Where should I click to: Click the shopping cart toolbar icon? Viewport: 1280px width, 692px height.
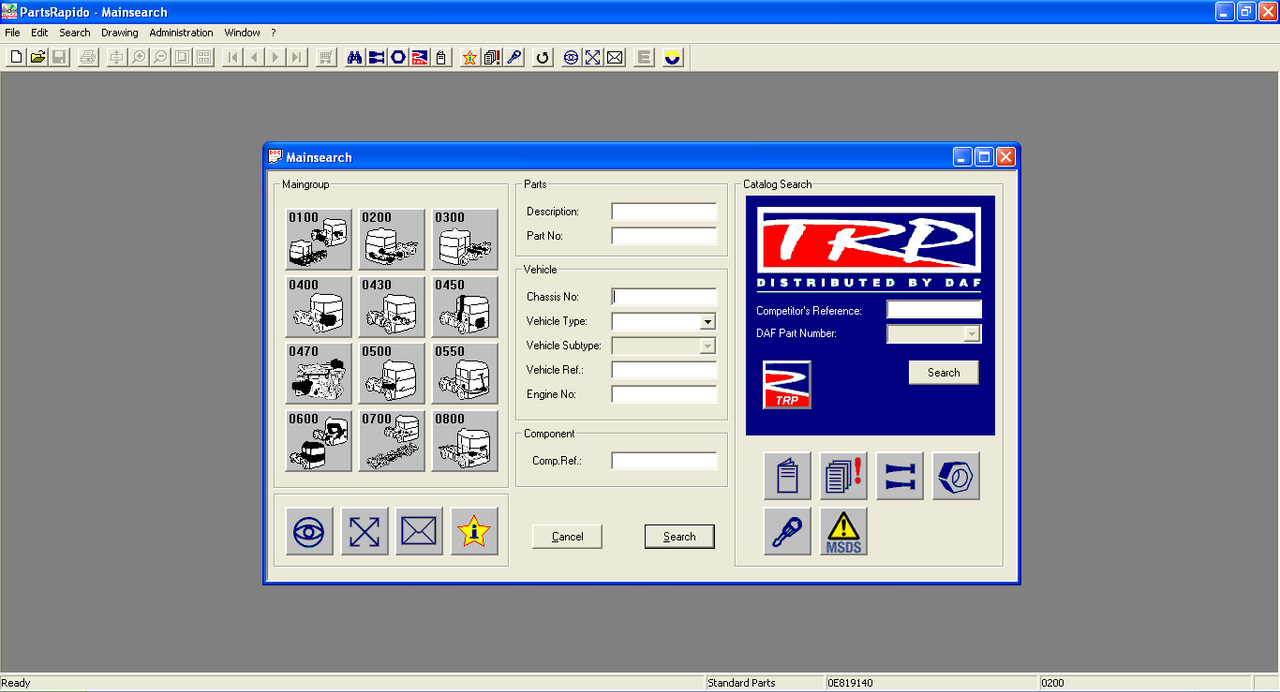tap(326, 57)
